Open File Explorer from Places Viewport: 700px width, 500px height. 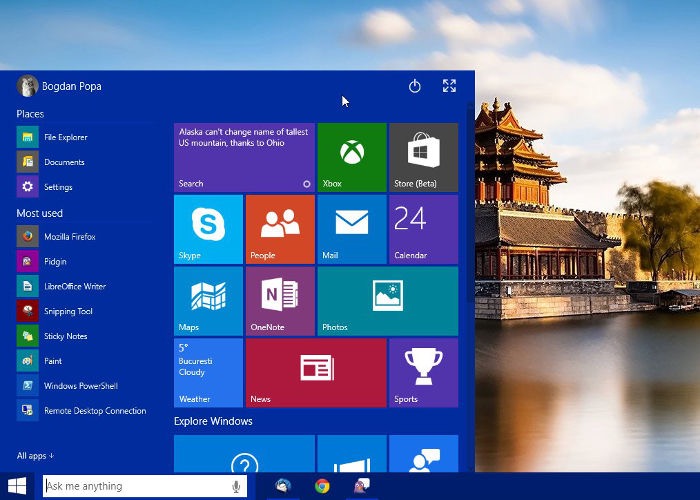(65, 137)
